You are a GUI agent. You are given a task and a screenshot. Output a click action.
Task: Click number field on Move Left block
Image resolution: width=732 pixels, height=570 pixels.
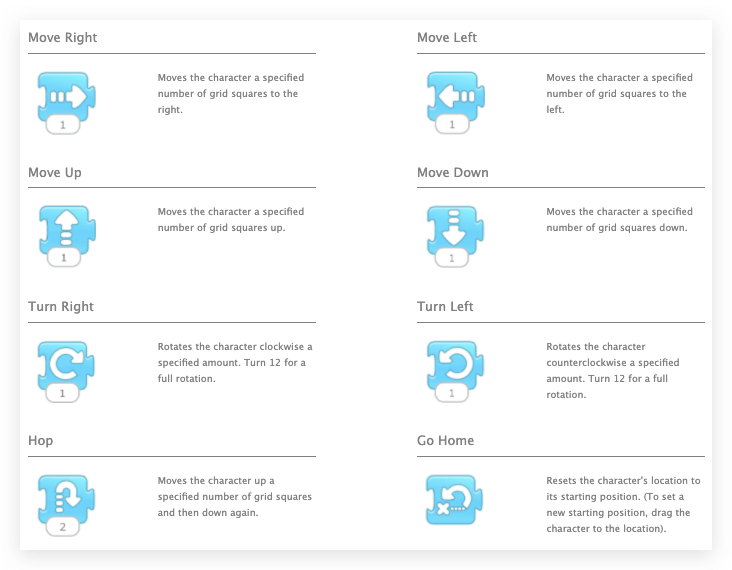click(452, 125)
